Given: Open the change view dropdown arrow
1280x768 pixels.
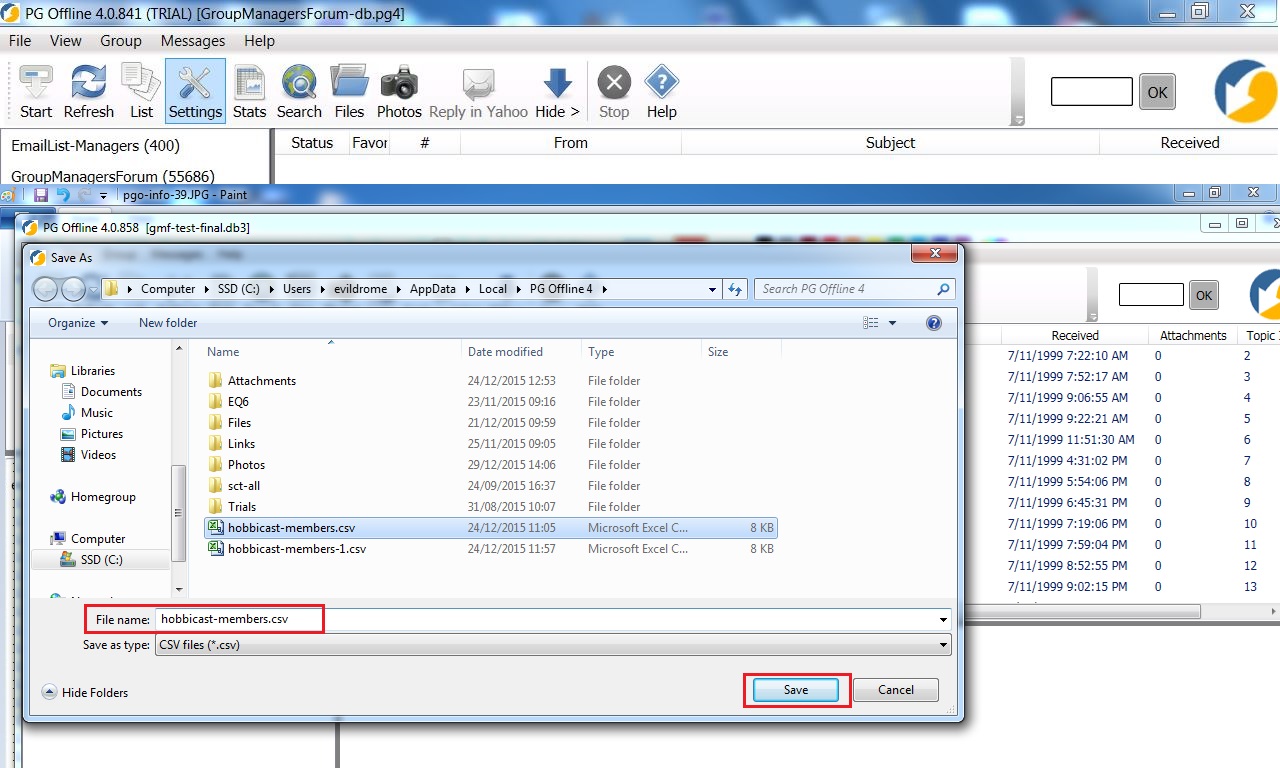Looking at the screenshot, I should click(x=892, y=323).
